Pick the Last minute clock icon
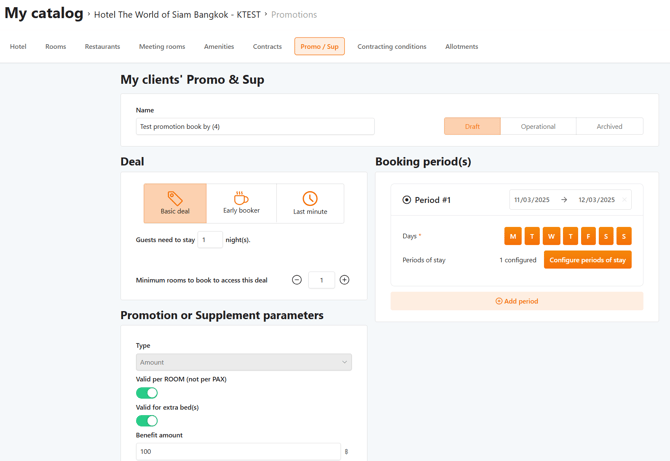 (x=310, y=198)
